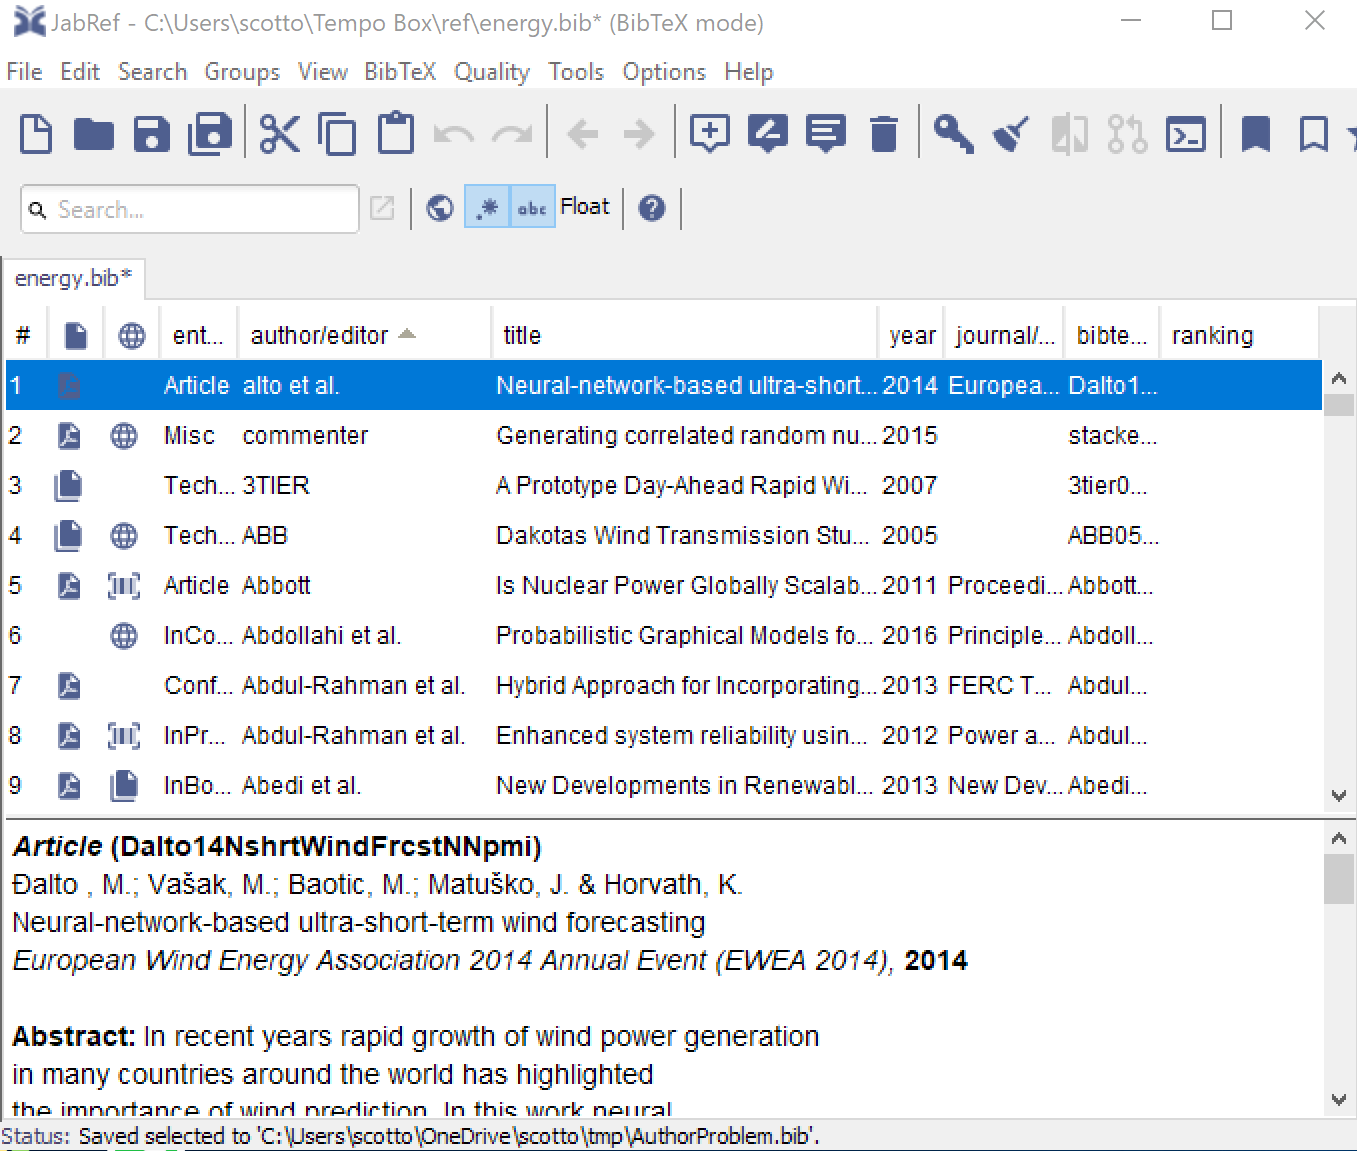Open the Groups menu
This screenshot has width=1357, height=1151.
click(x=242, y=72)
